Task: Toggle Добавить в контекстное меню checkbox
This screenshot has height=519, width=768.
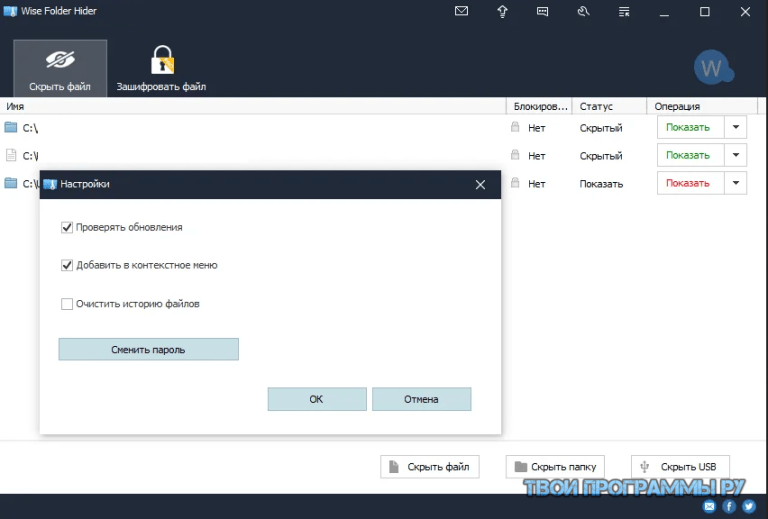Action: [x=67, y=266]
